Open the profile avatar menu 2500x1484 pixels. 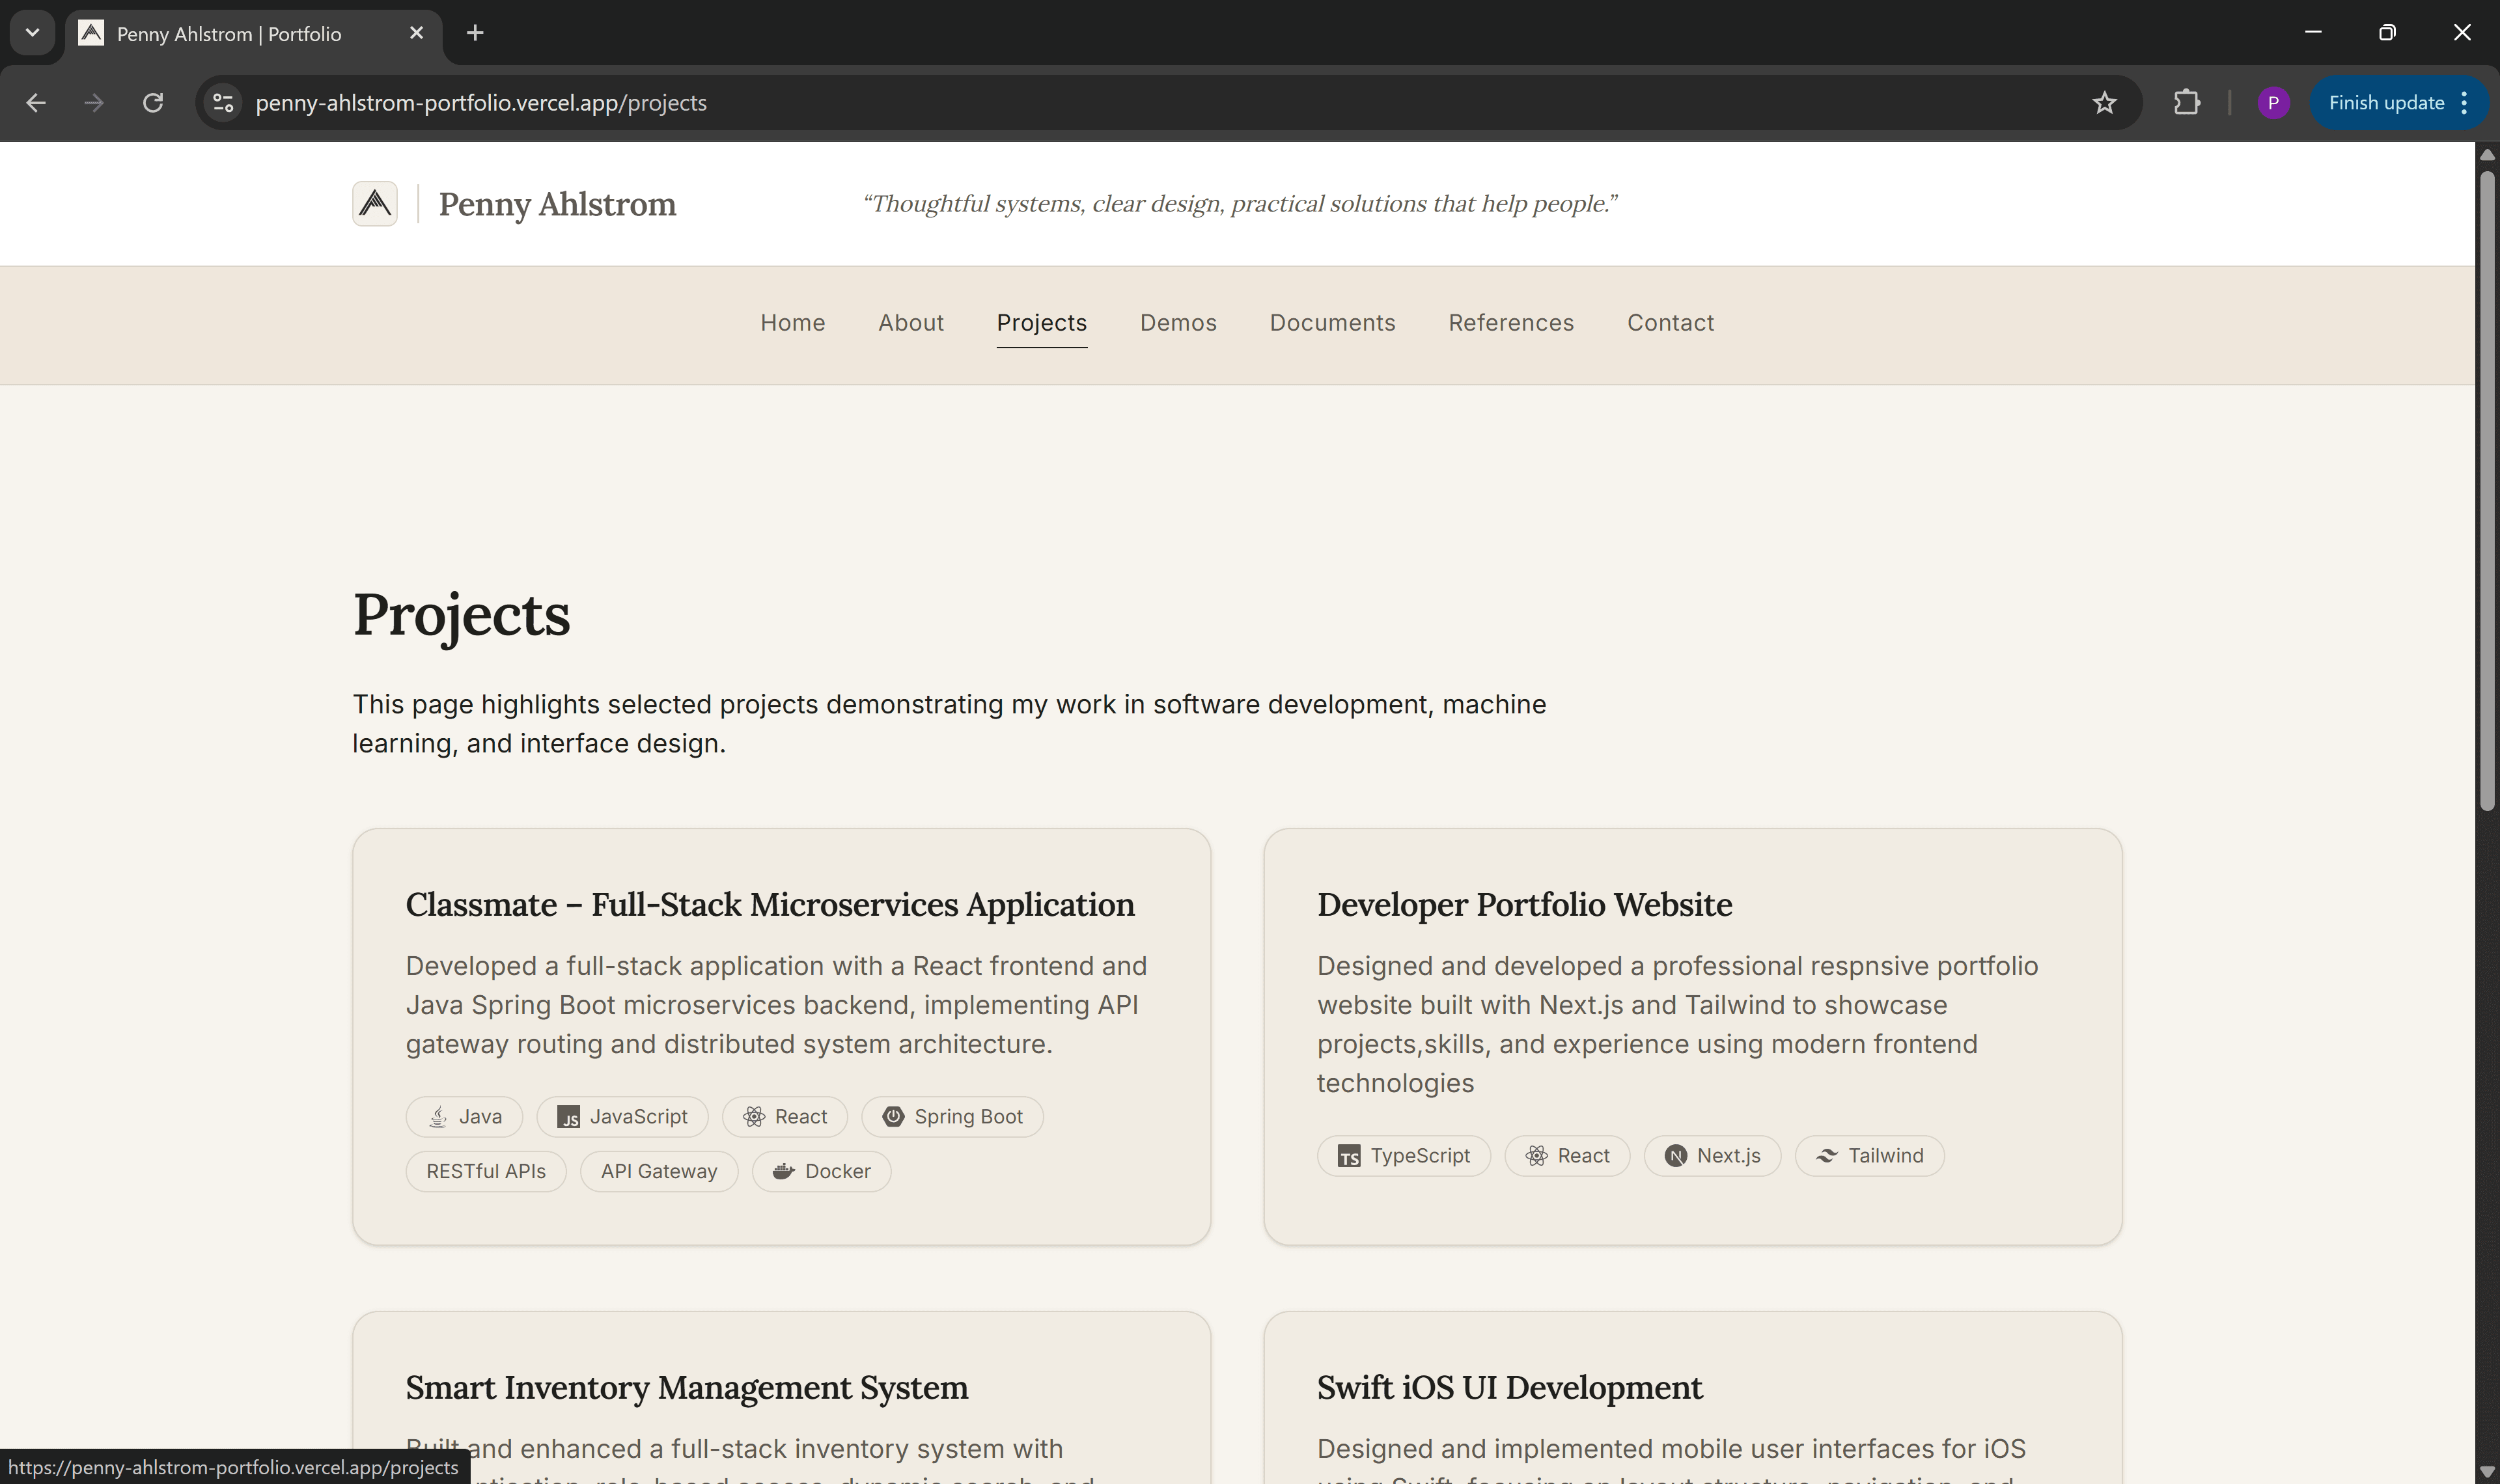(2274, 102)
